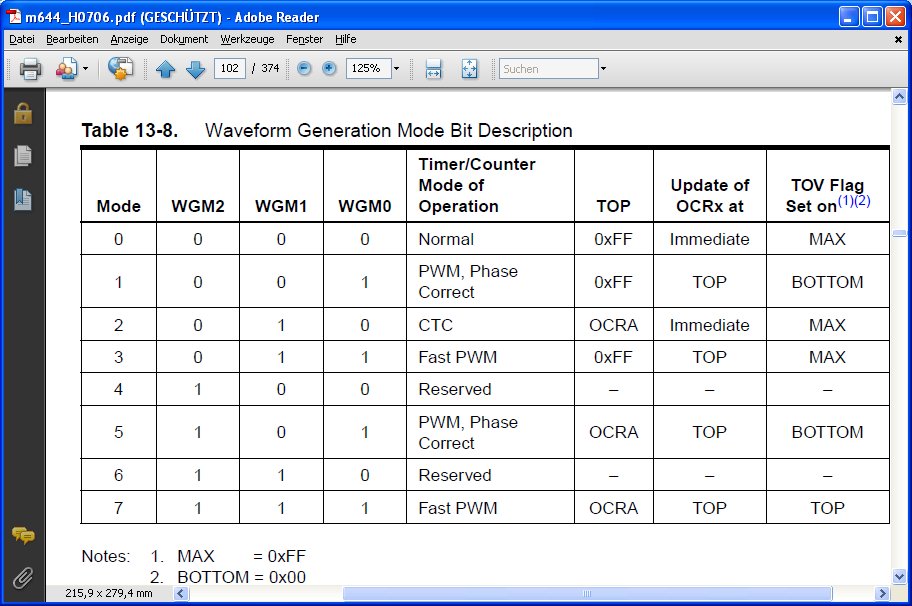The image size is (912, 606).
Task: Open the collaborate/meeting toolbar icon
Action: pyautogui.click(x=66, y=69)
